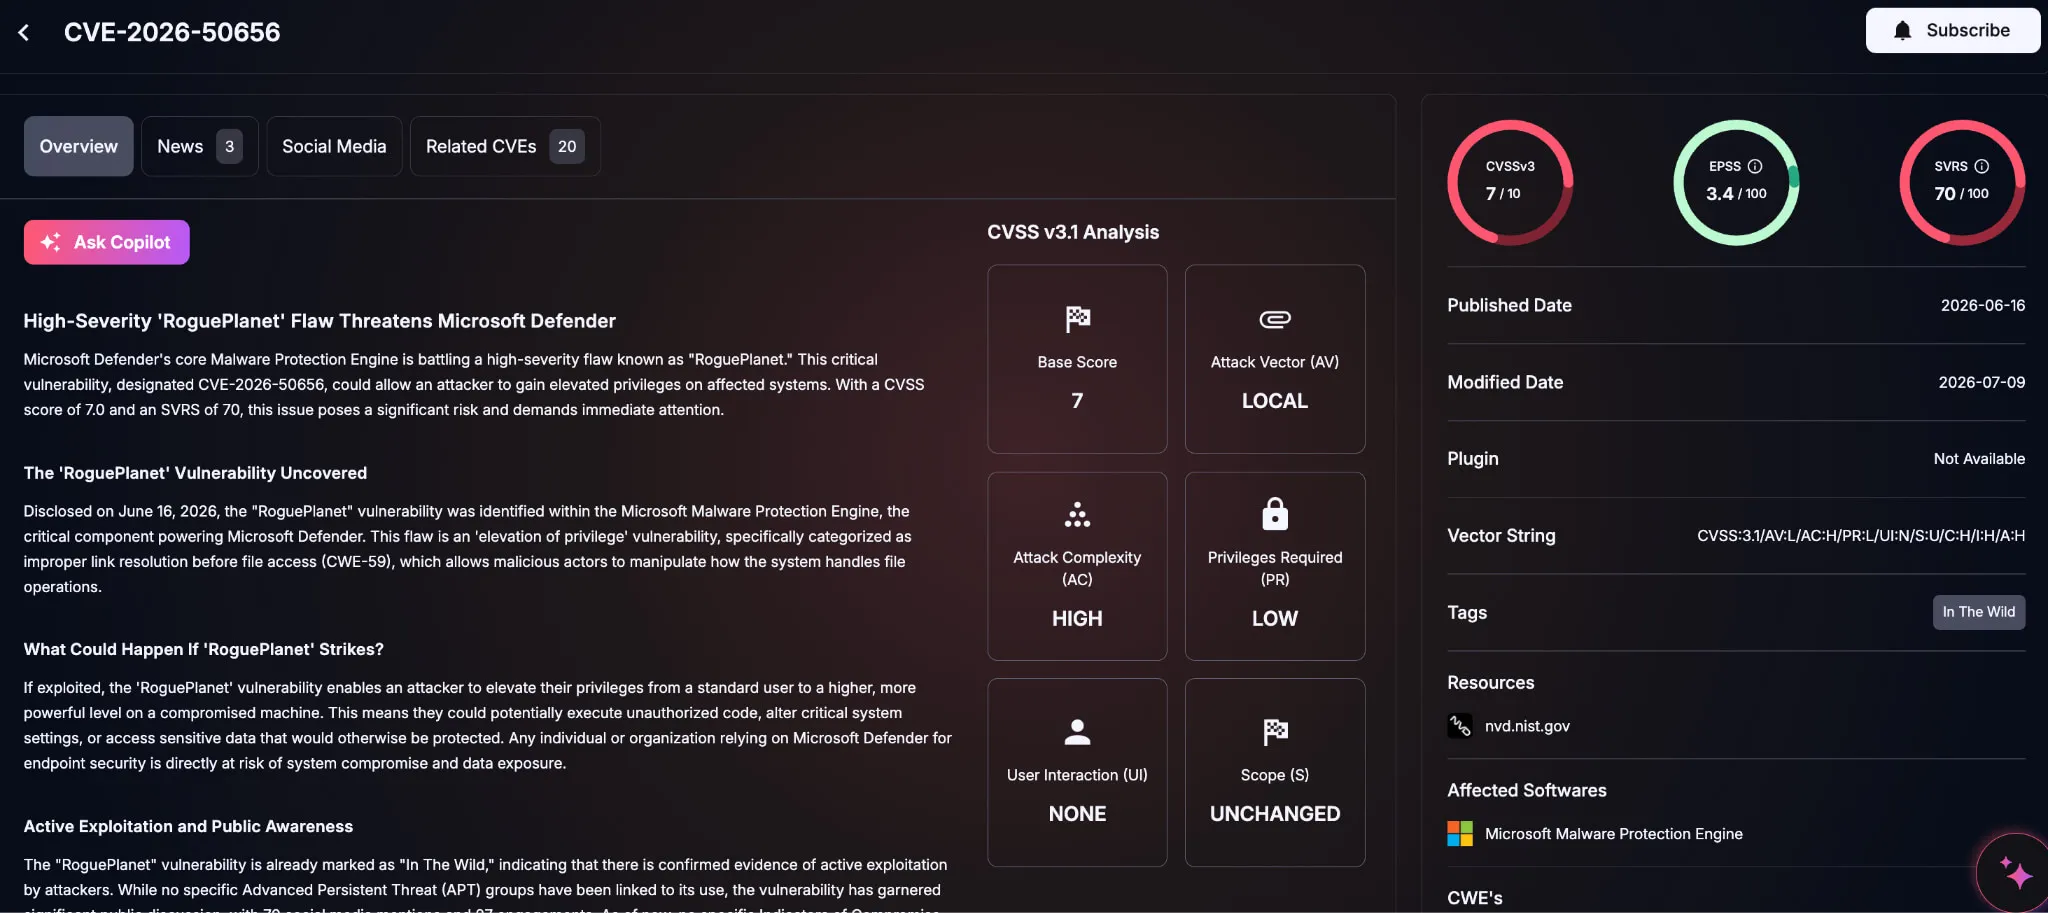Click the Published Date value 2026-06-16
2048x913 pixels.
1982,306
